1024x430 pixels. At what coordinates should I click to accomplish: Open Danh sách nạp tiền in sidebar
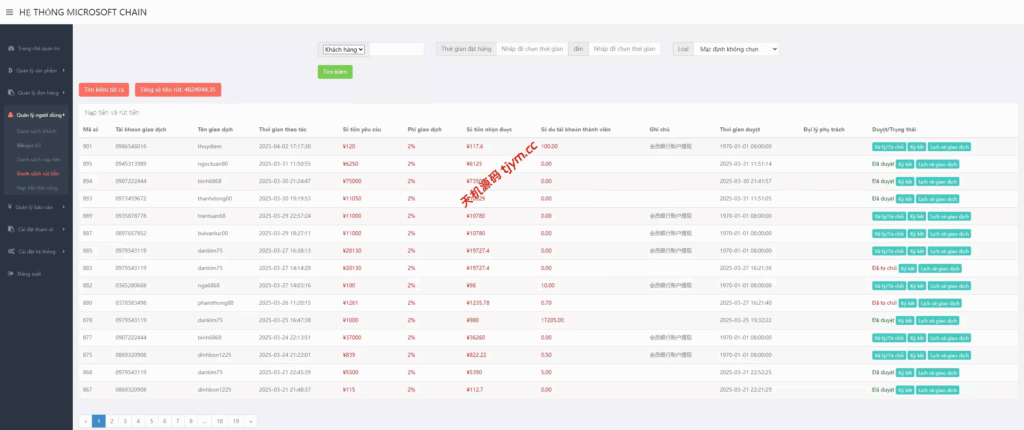point(38,159)
